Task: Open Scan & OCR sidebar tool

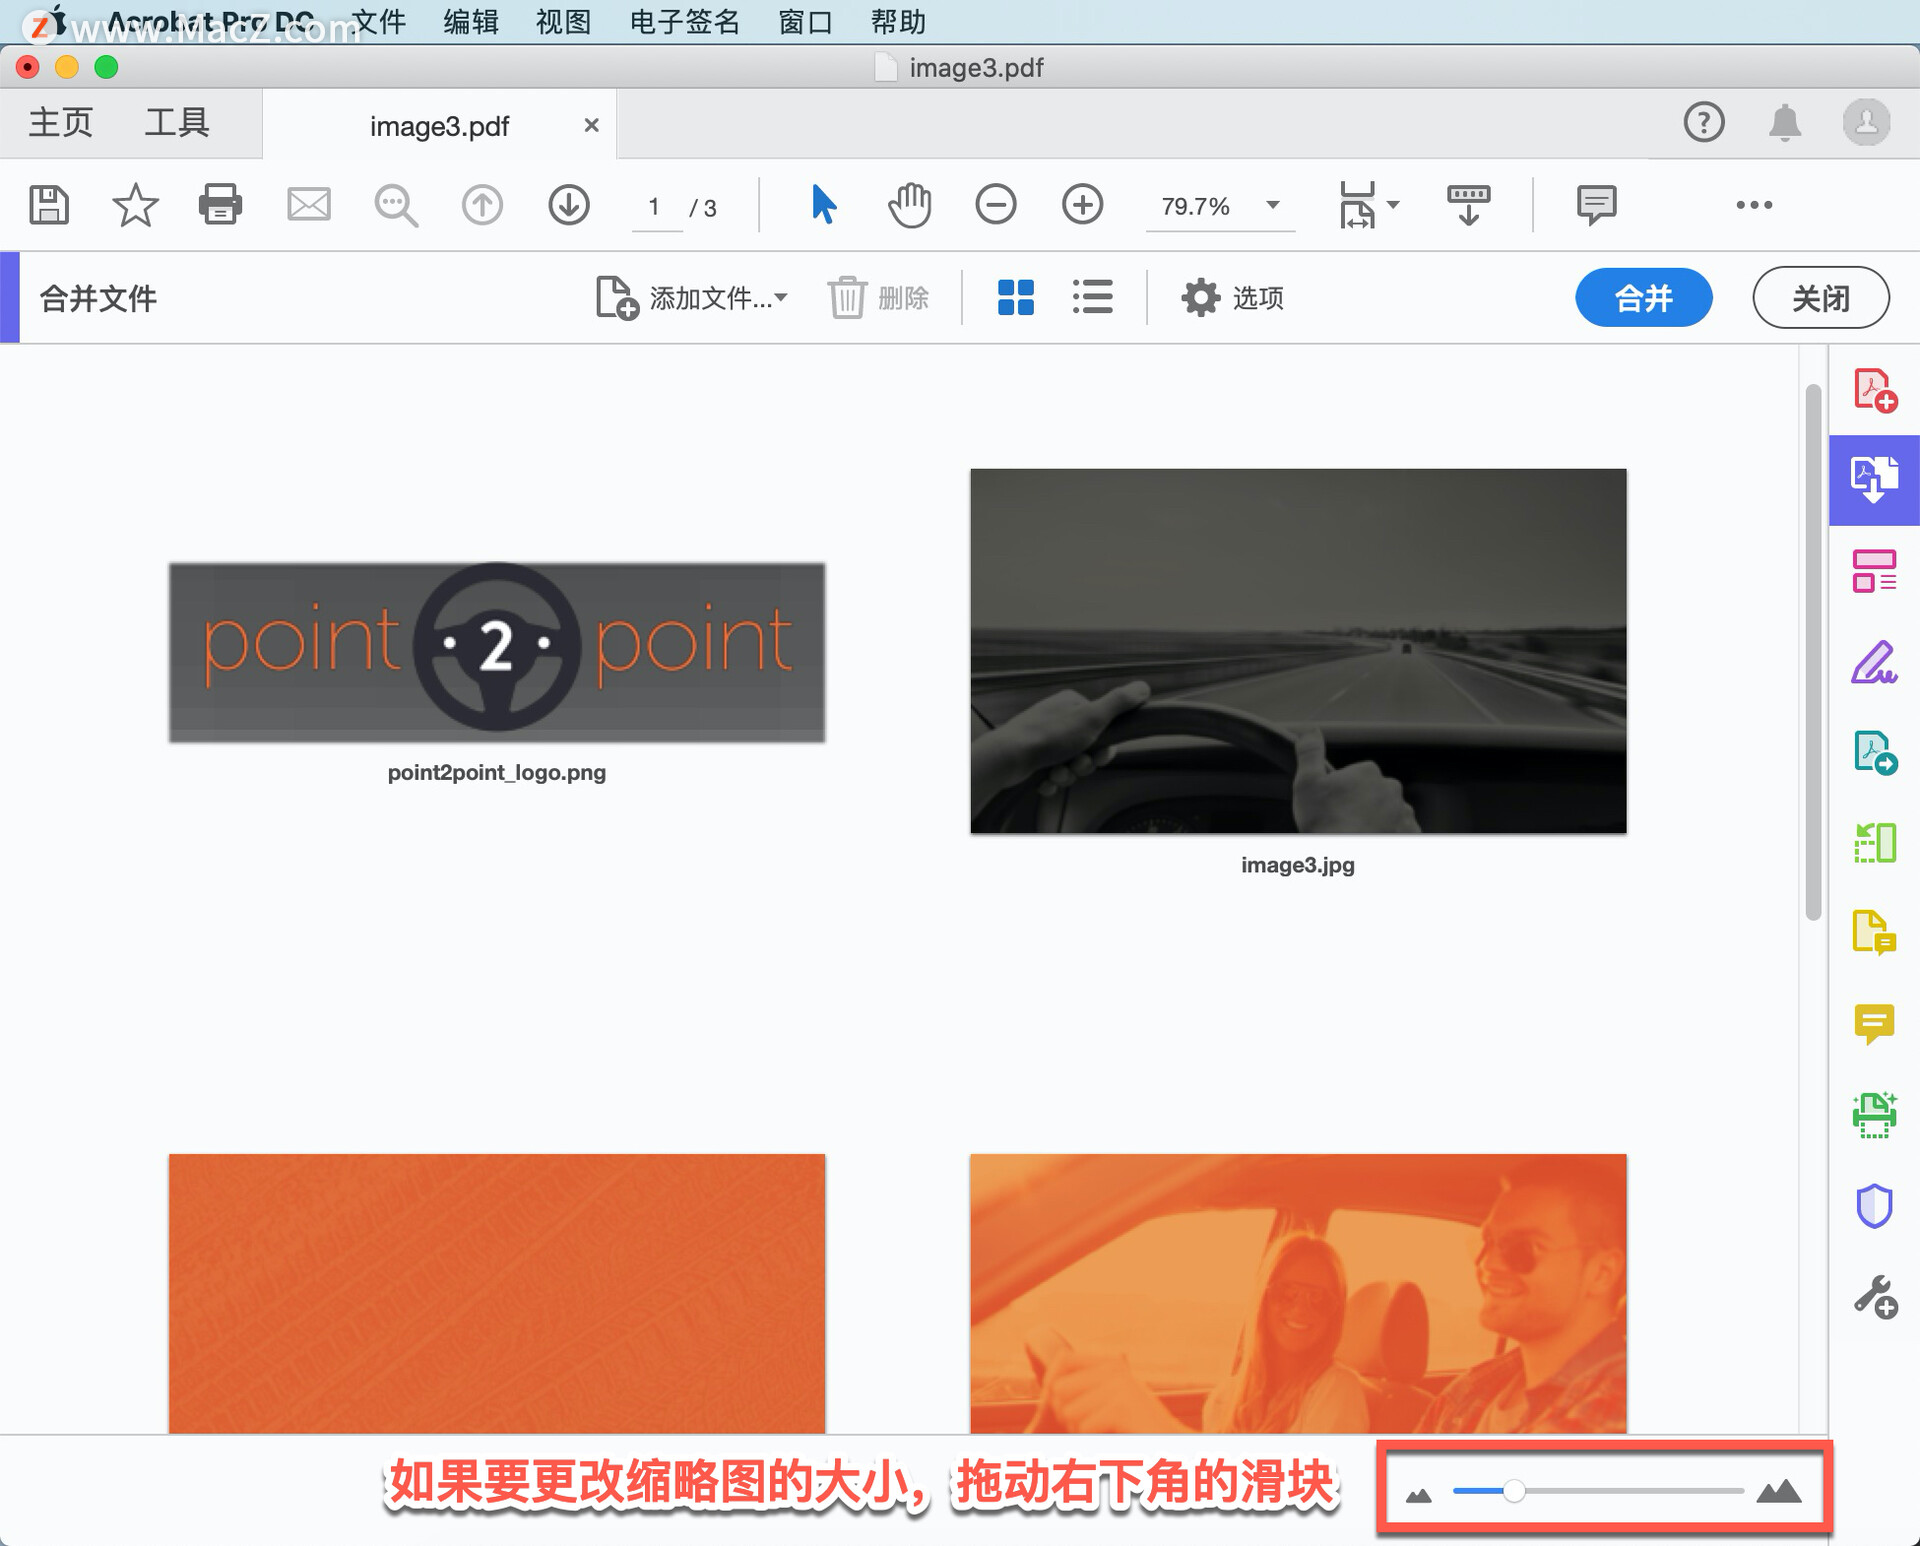Action: [x=1875, y=1115]
